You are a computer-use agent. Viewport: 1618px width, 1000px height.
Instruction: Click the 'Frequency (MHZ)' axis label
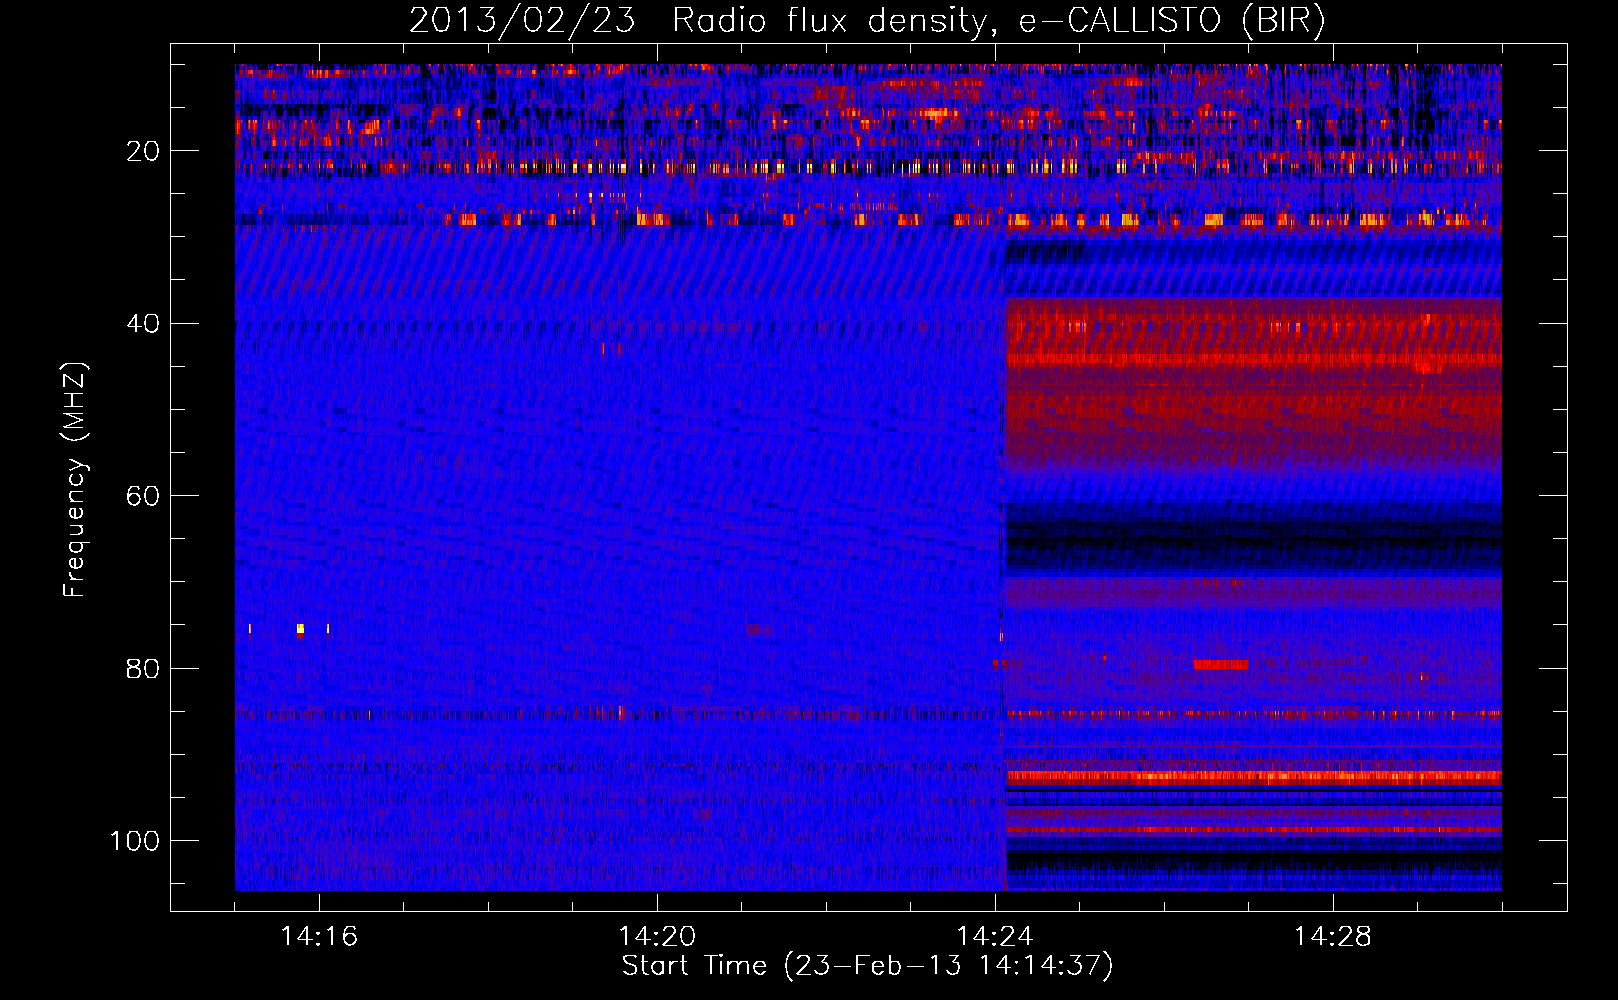(x=75, y=480)
